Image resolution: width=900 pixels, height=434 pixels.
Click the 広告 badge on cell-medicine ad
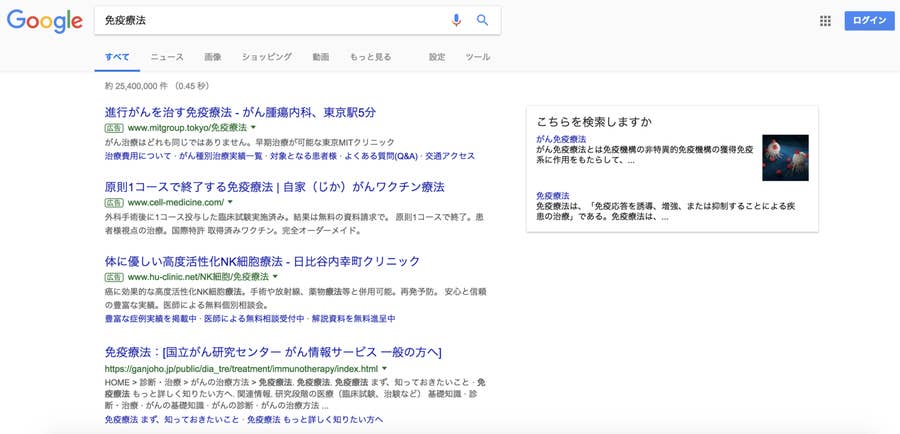(114, 202)
